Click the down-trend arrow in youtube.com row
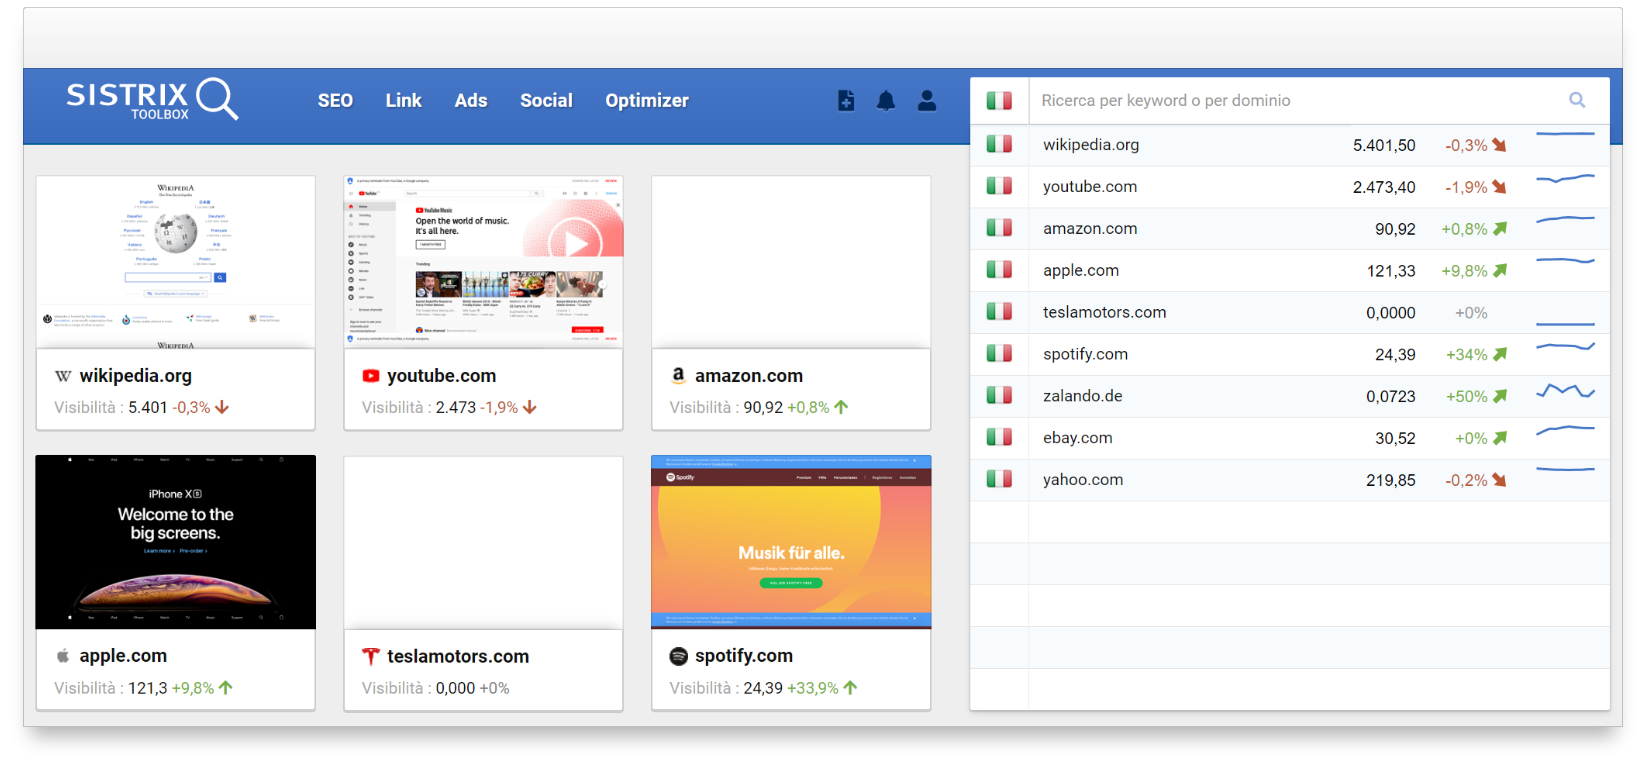The image size is (1636, 758). (1499, 187)
